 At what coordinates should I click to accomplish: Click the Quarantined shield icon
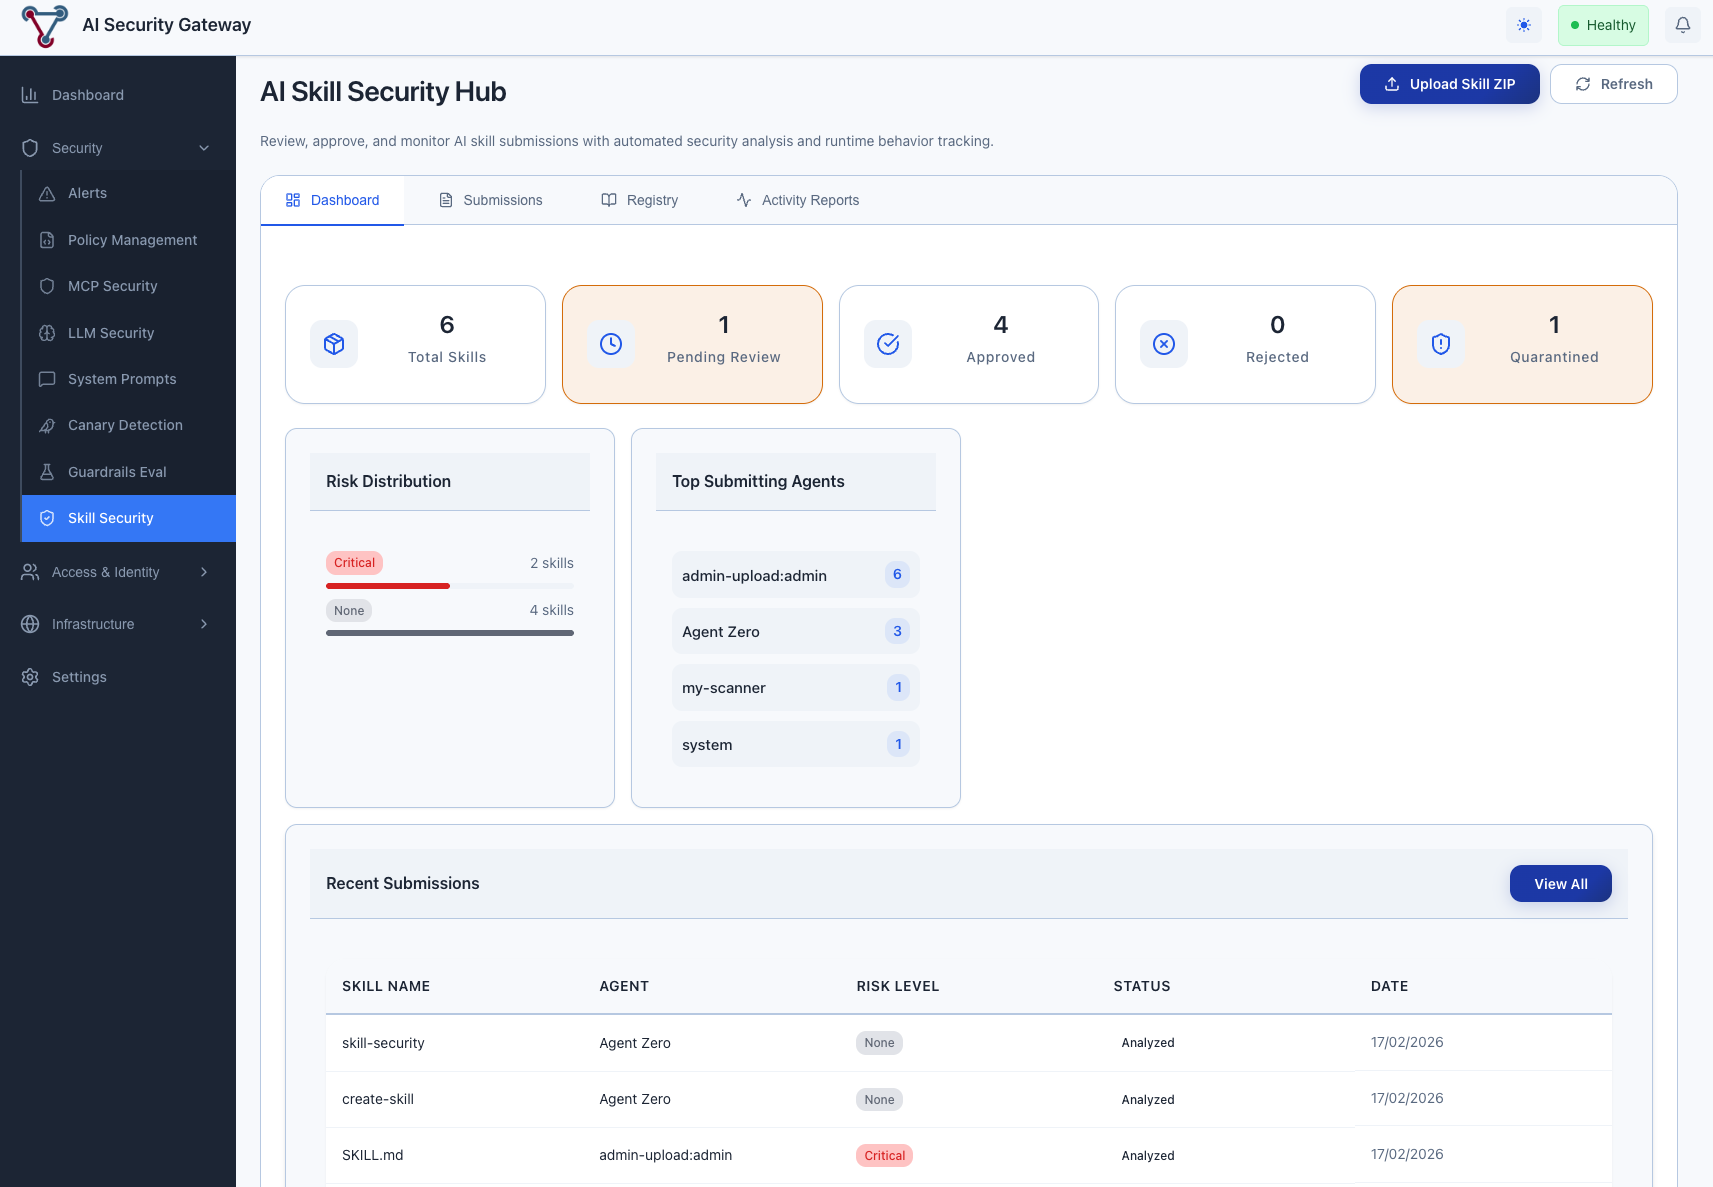1441,344
